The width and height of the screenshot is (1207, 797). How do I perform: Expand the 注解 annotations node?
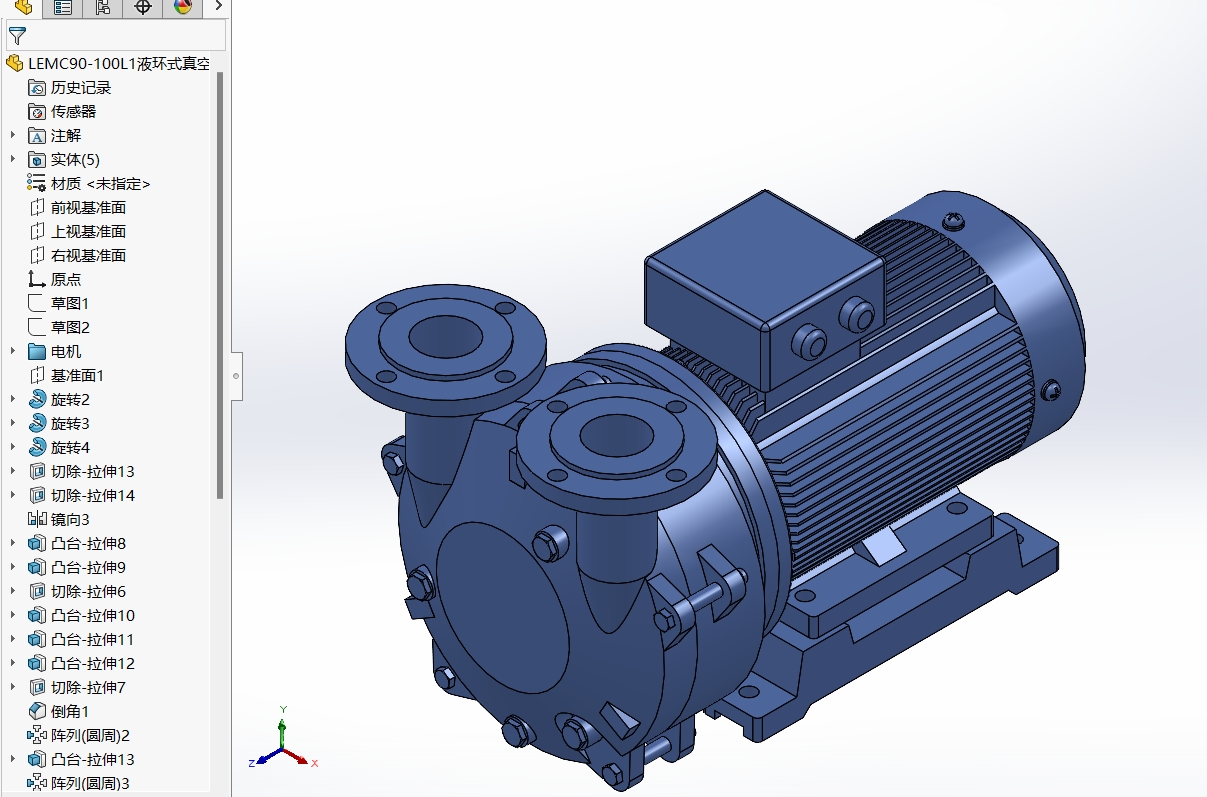pos(13,135)
